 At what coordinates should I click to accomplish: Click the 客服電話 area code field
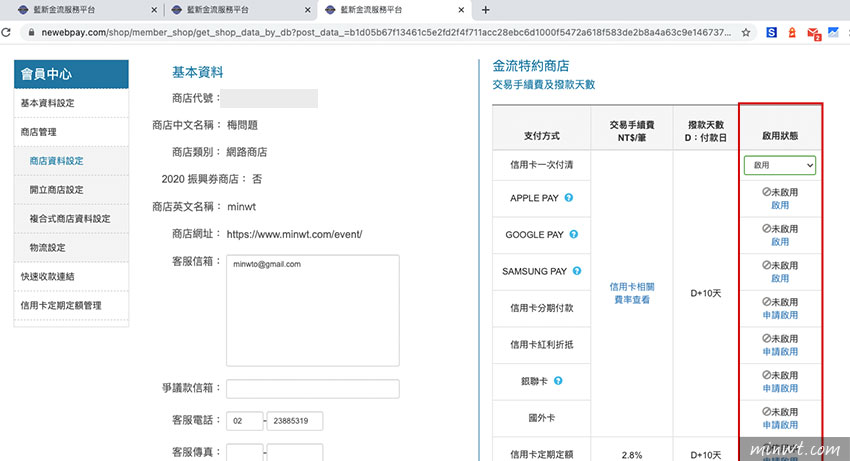244,421
